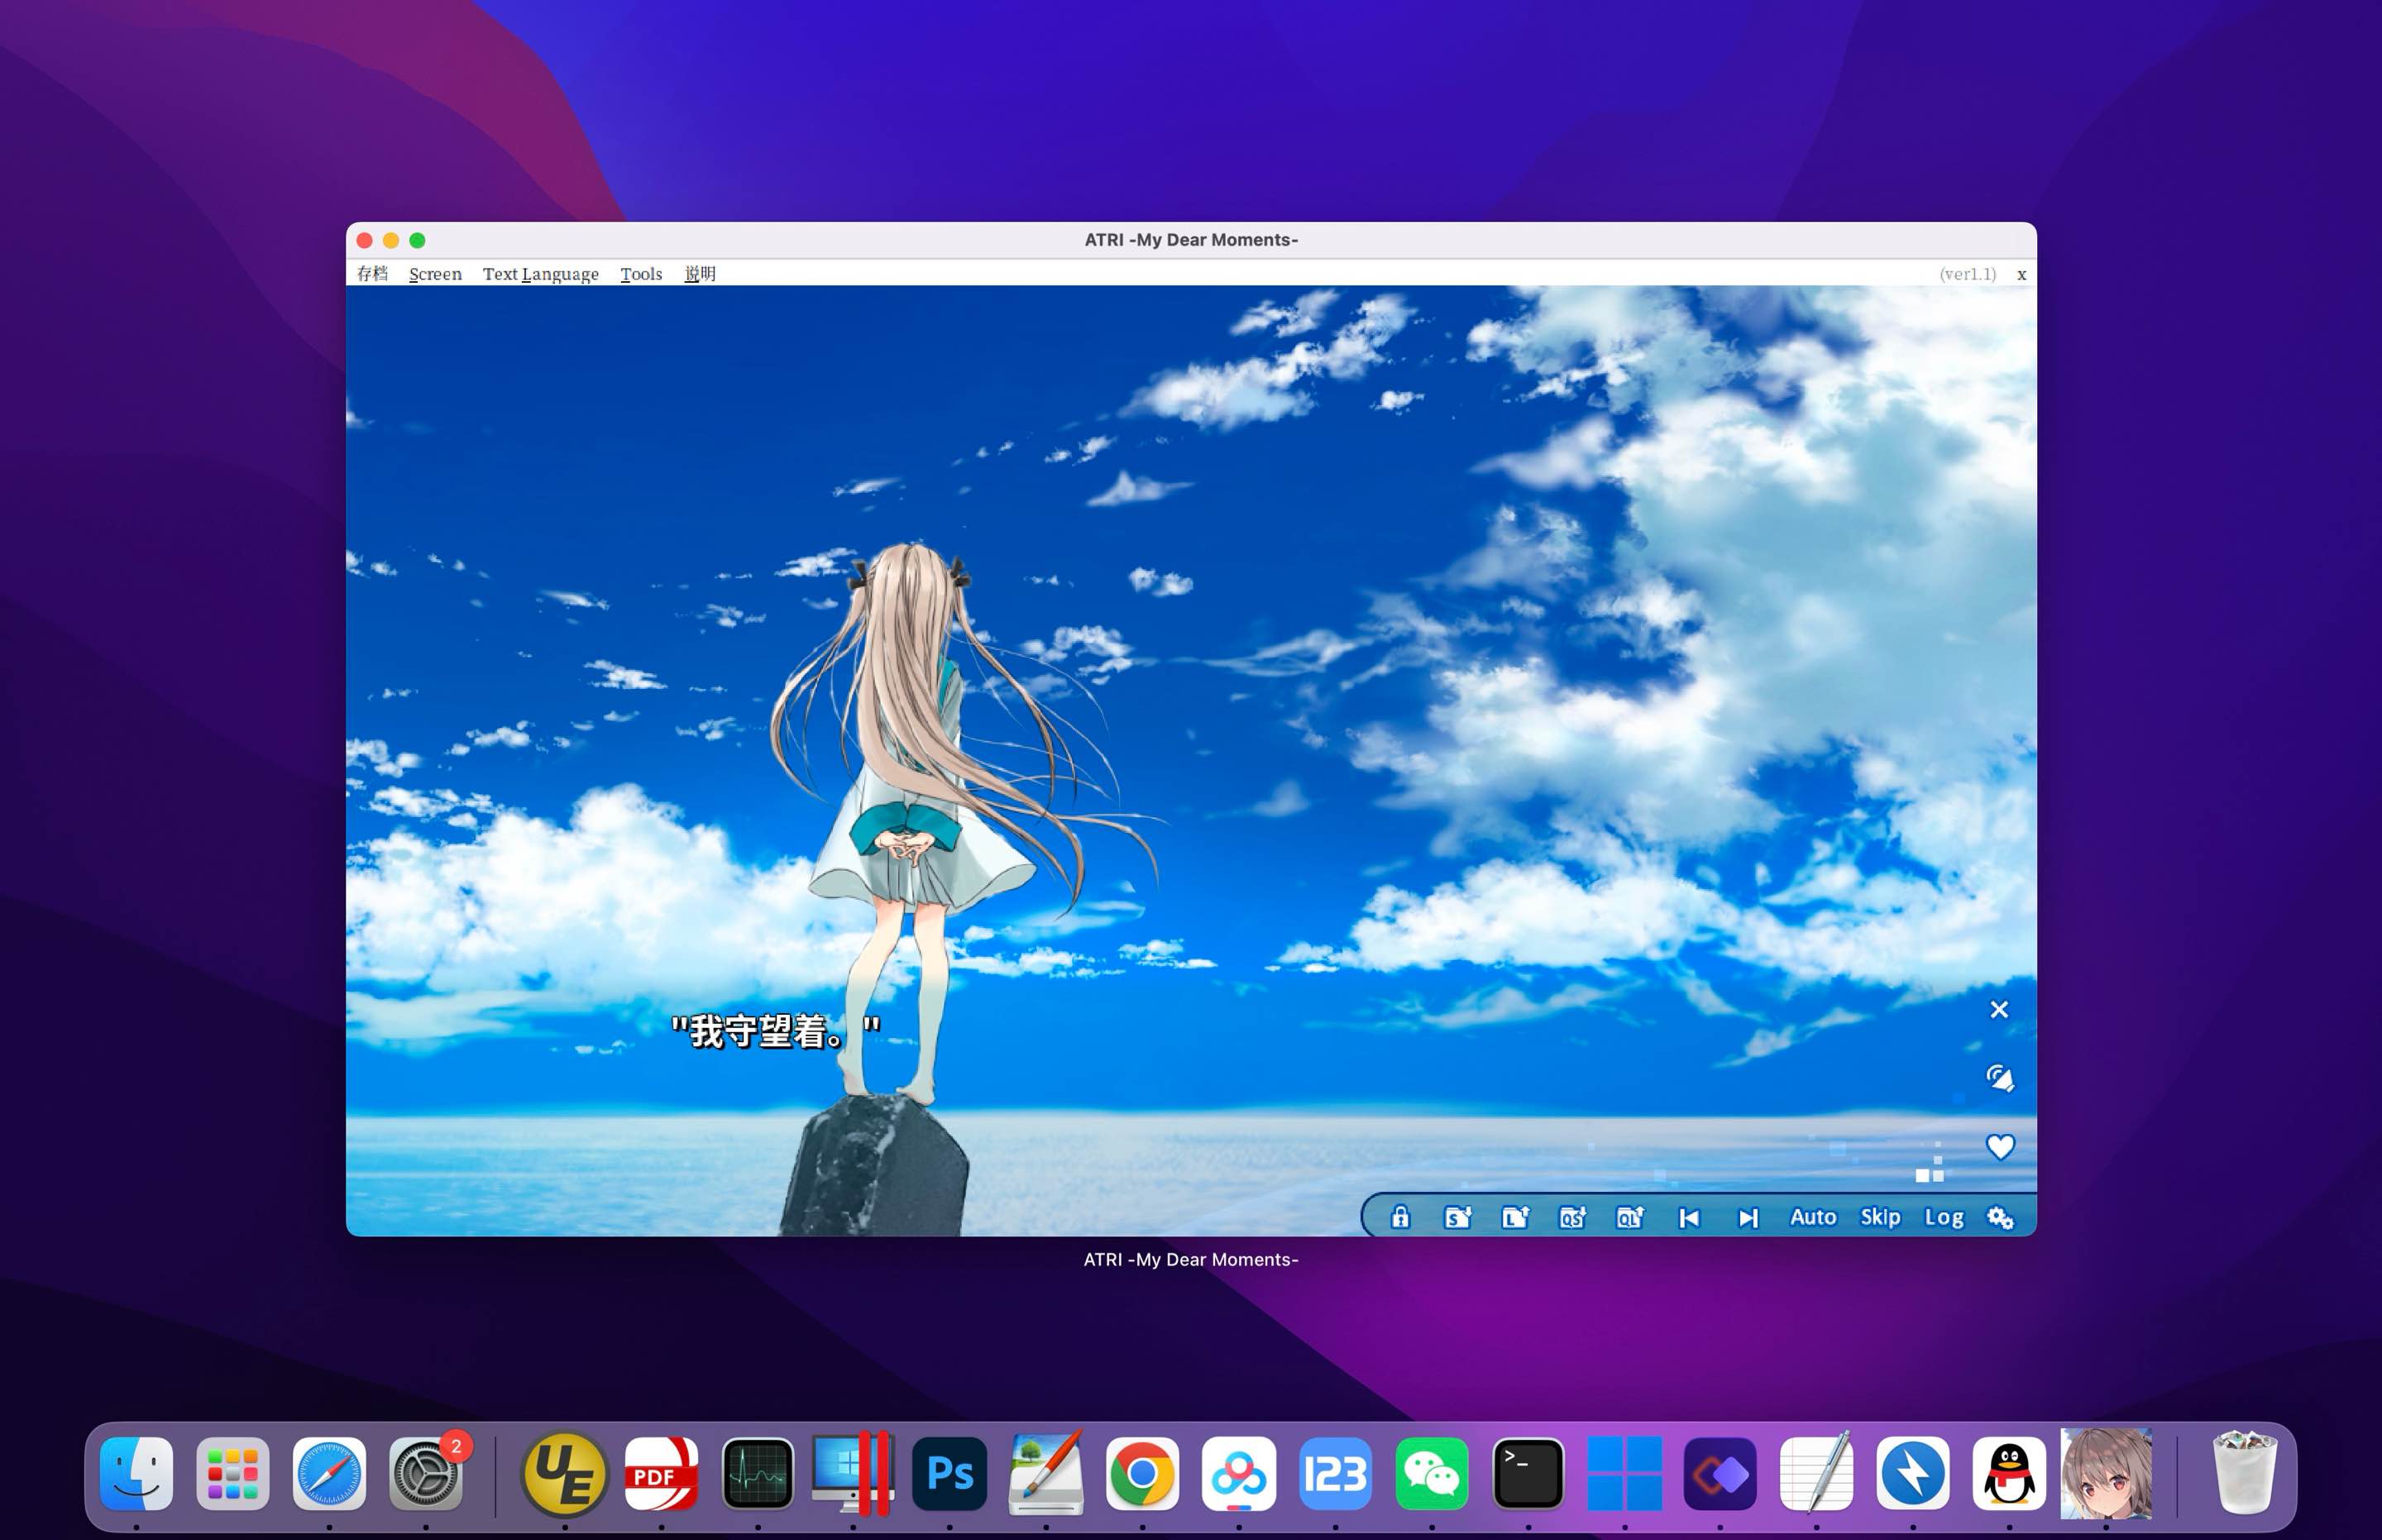This screenshot has width=2382, height=1540.
Task: Open Photoshop from the Dock
Action: pyautogui.click(x=950, y=1473)
